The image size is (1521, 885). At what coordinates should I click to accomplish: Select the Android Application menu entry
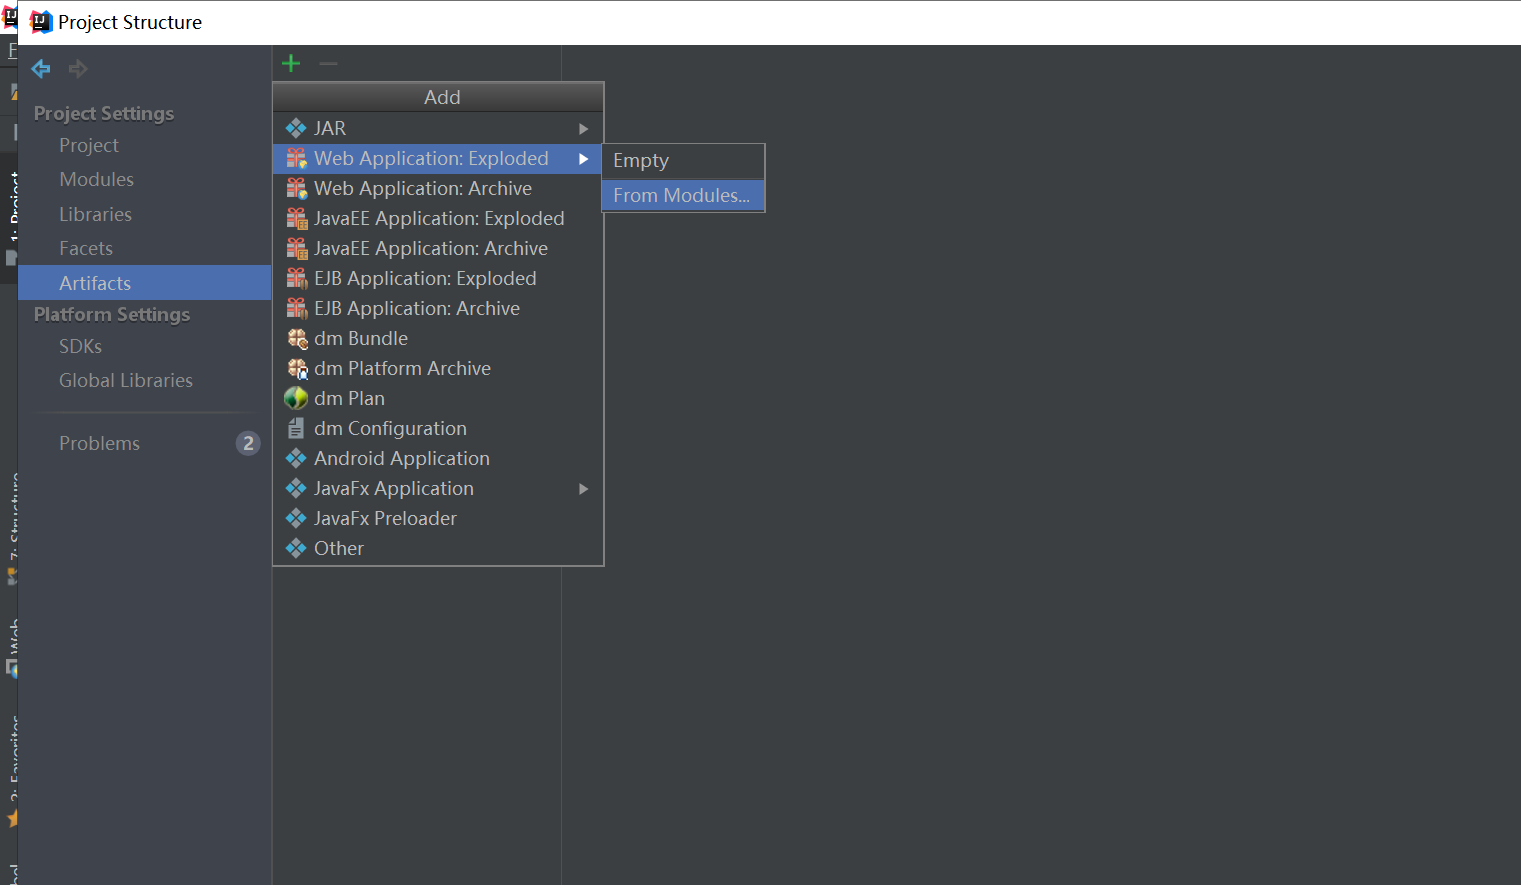click(x=438, y=458)
